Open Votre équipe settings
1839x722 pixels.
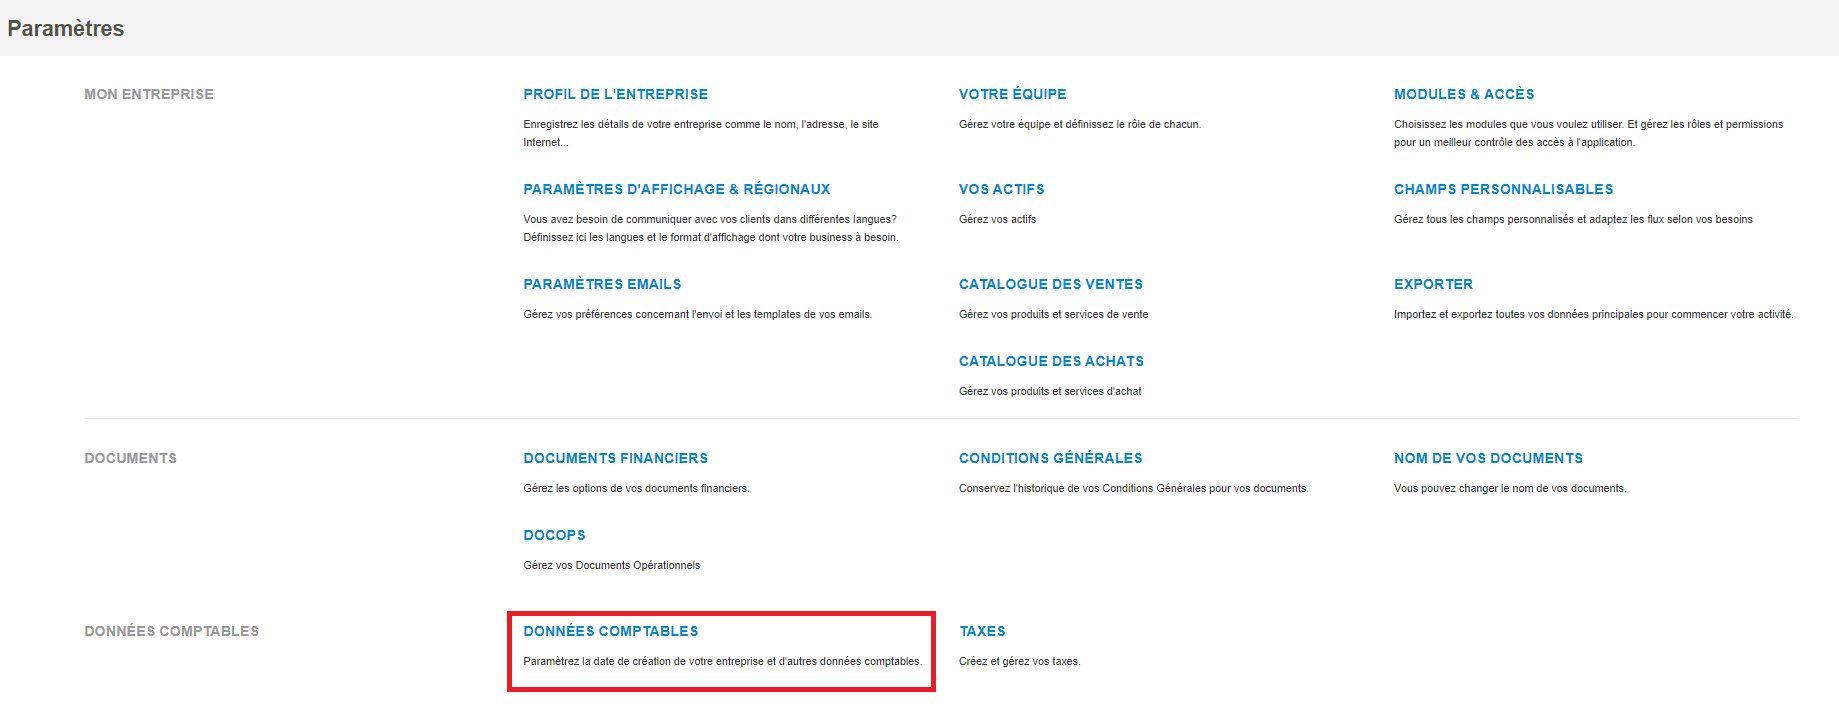(x=1012, y=94)
